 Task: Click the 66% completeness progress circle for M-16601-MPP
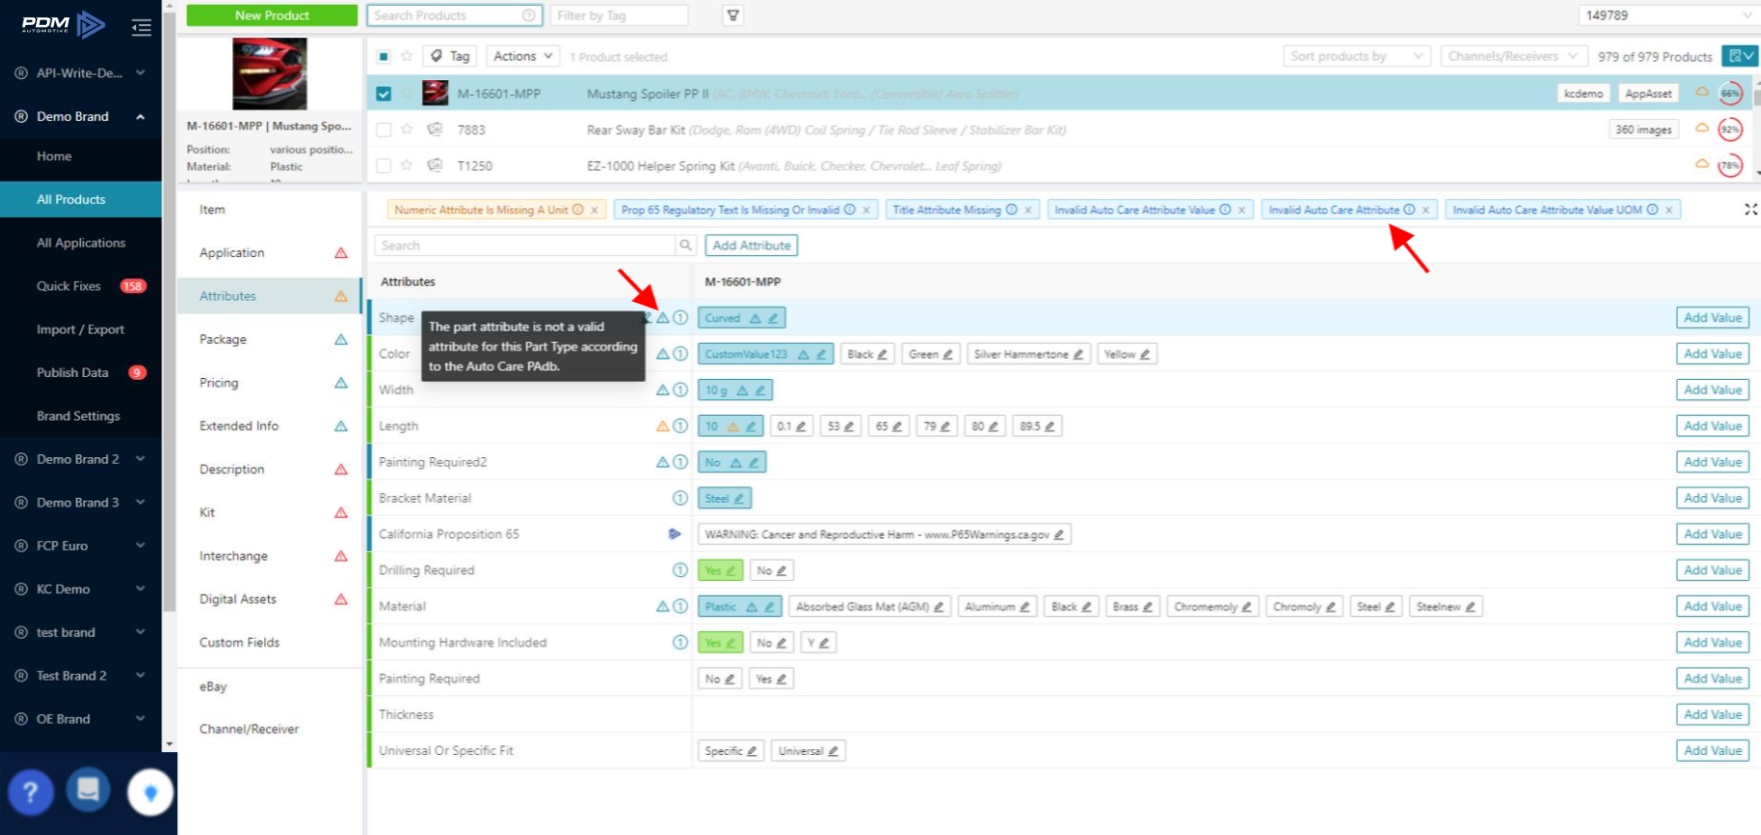[x=1730, y=93]
